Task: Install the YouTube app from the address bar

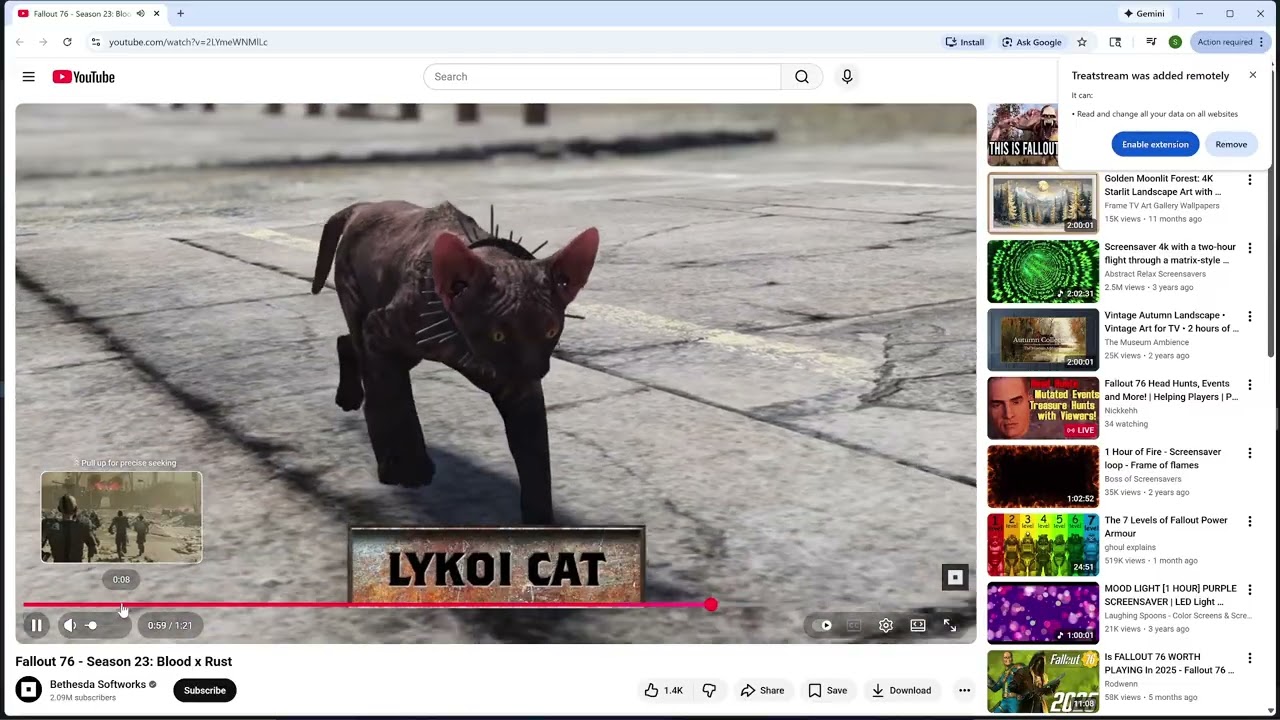Action: click(965, 42)
